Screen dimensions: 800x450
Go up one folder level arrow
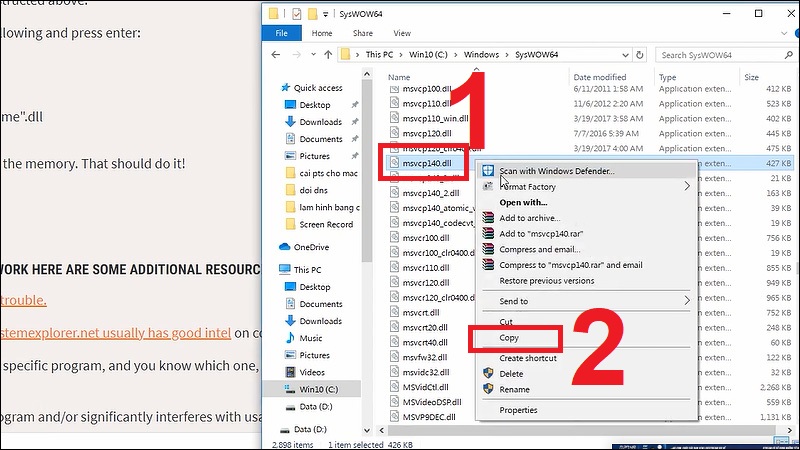(328, 55)
